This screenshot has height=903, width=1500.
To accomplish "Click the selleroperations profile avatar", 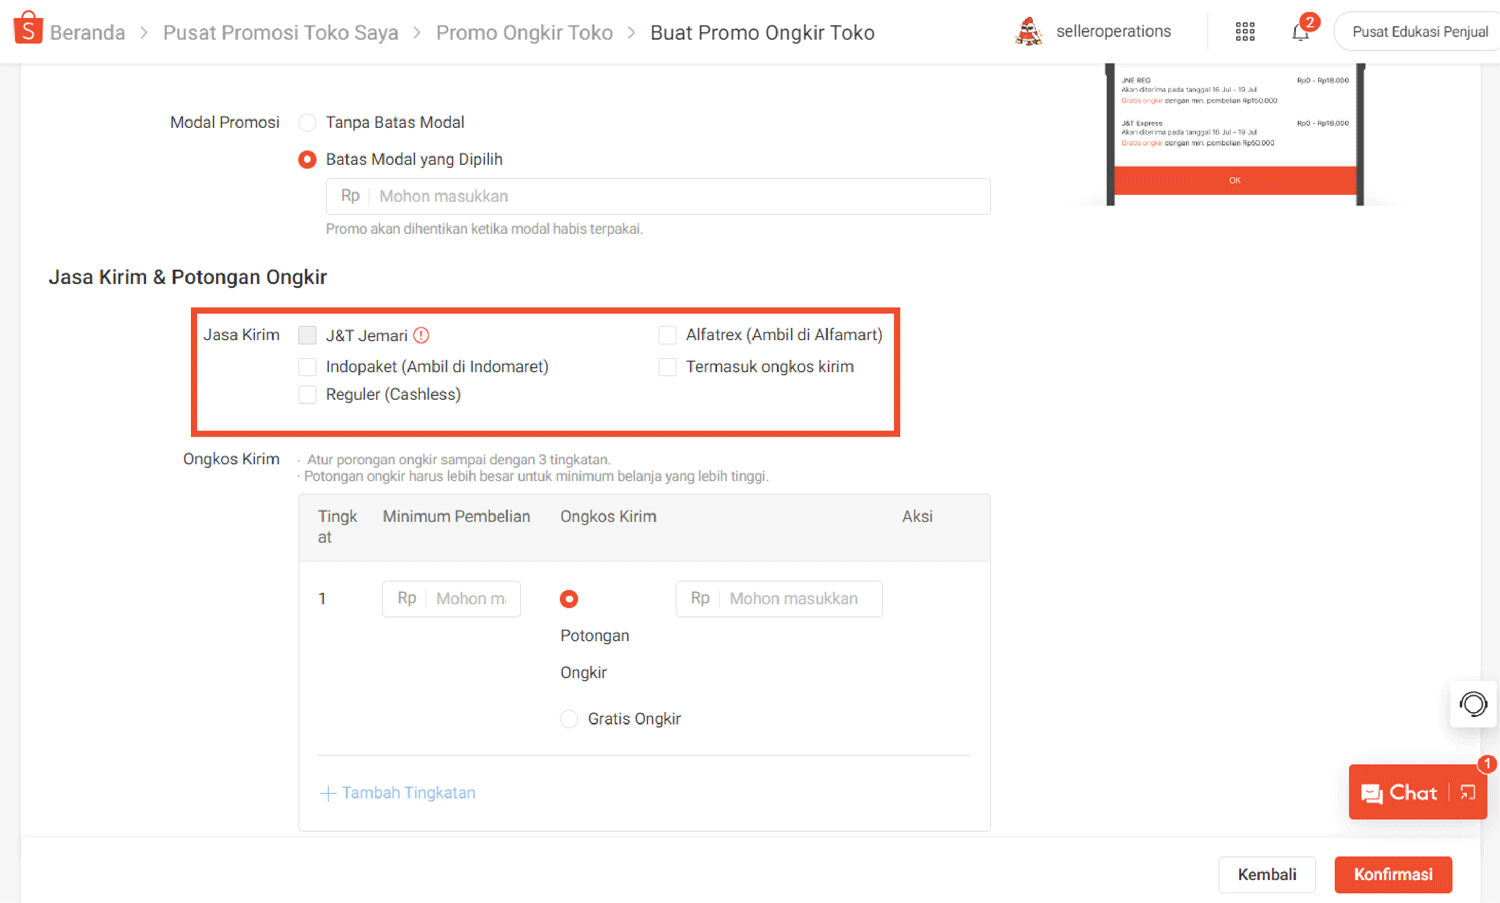I will coord(1028,32).
